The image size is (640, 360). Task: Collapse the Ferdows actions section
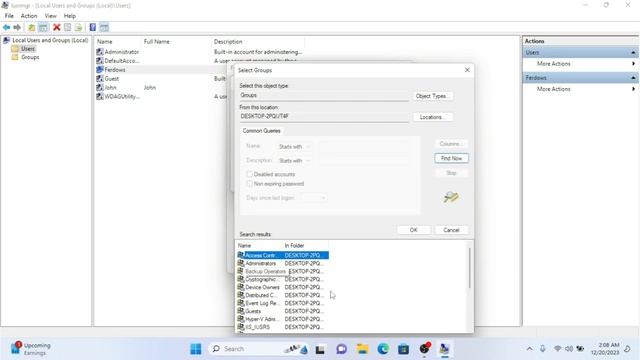pos(633,78)
